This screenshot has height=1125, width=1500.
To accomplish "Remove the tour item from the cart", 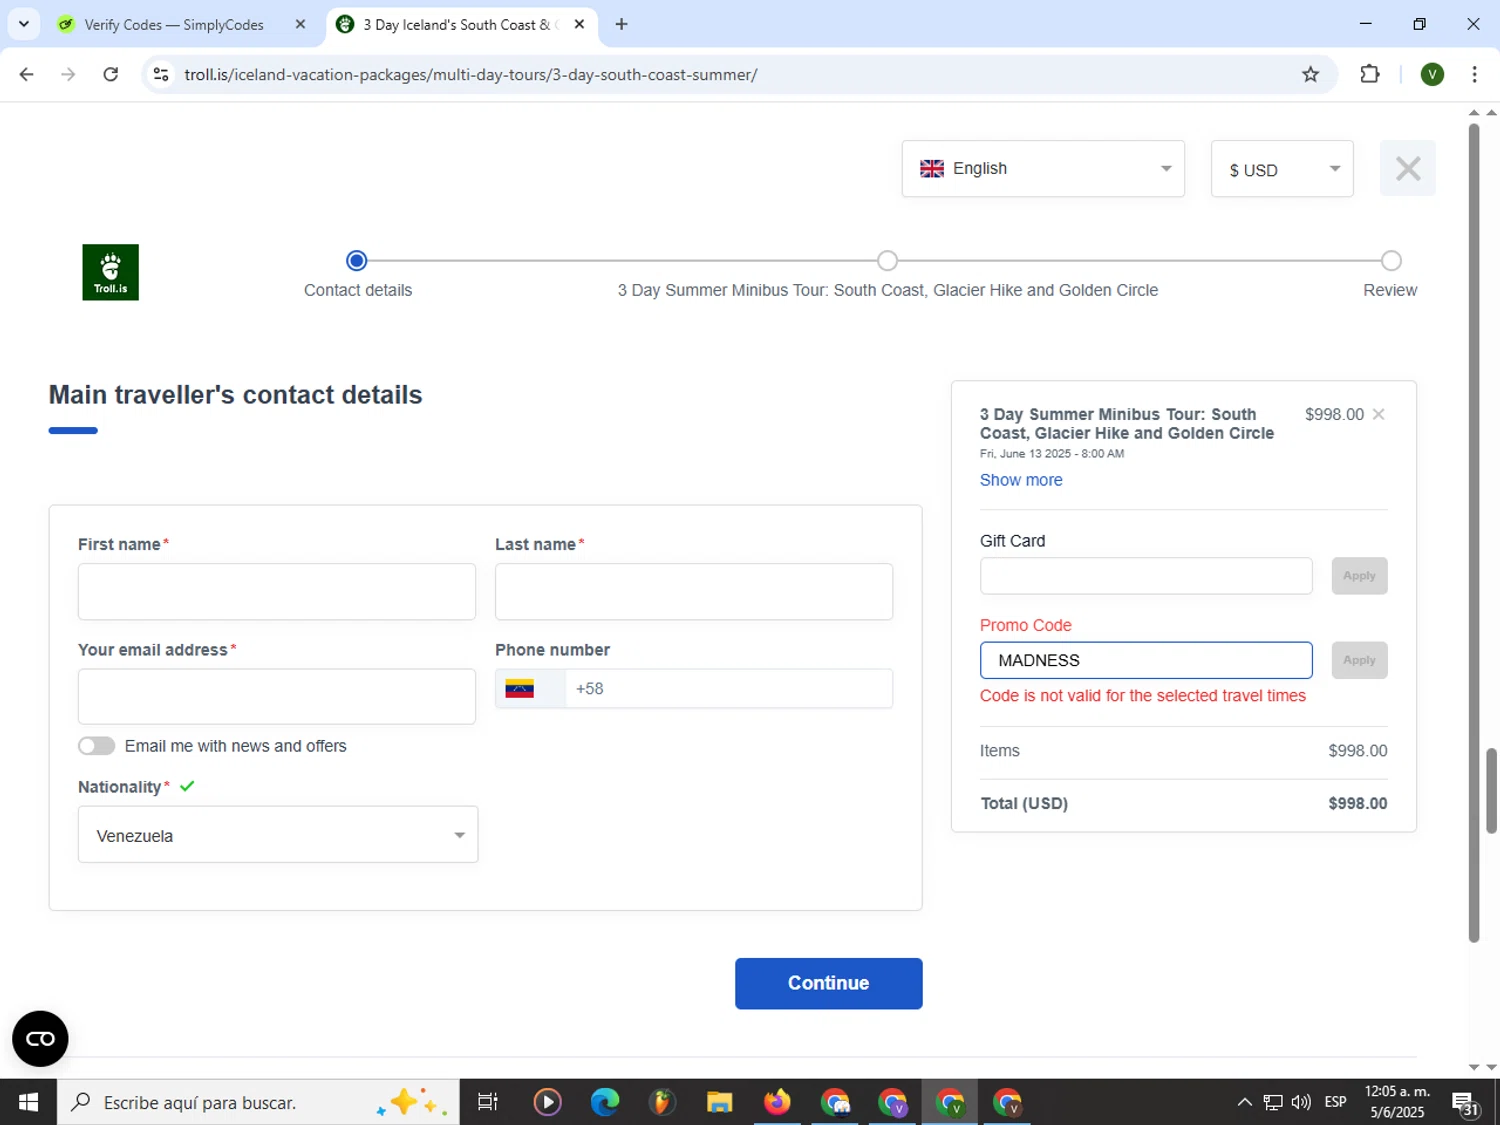I will [x=1378, y=414].
